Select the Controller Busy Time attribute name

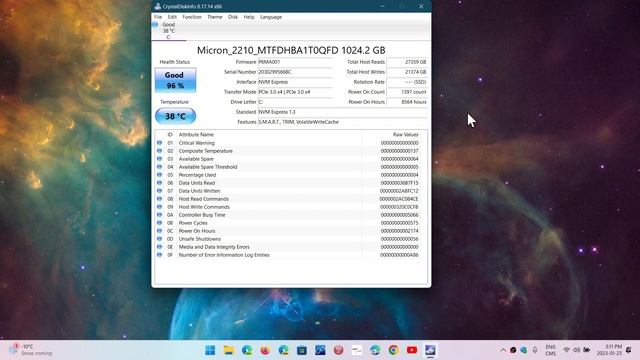click(202, 215)
